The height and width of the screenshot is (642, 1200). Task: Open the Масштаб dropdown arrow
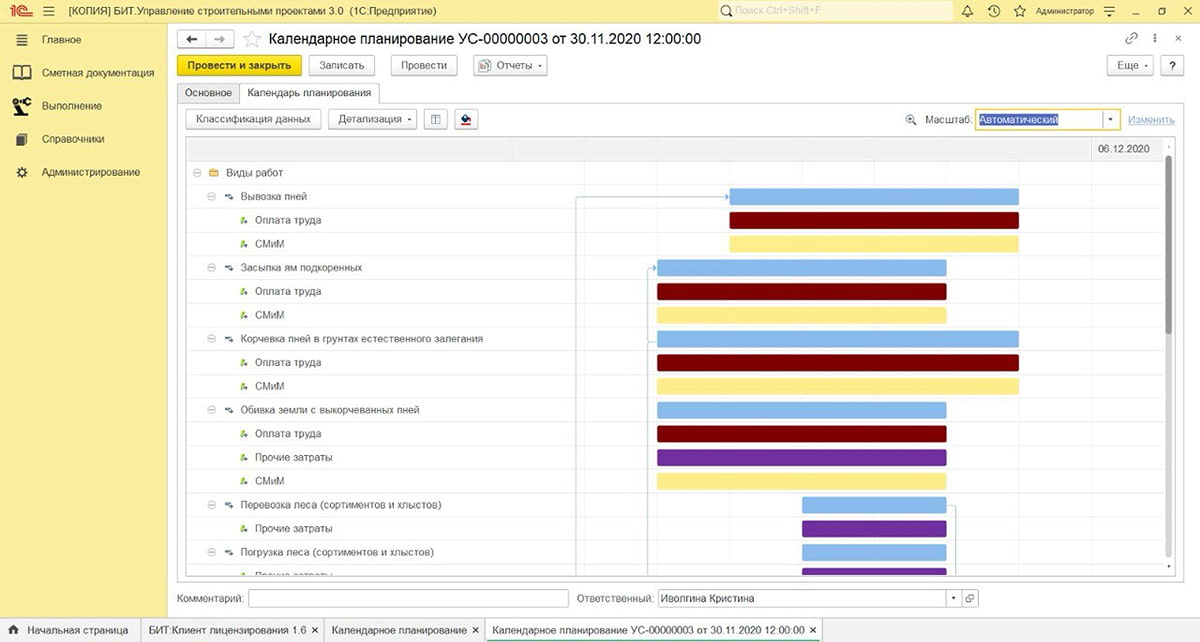point(1110,119)
